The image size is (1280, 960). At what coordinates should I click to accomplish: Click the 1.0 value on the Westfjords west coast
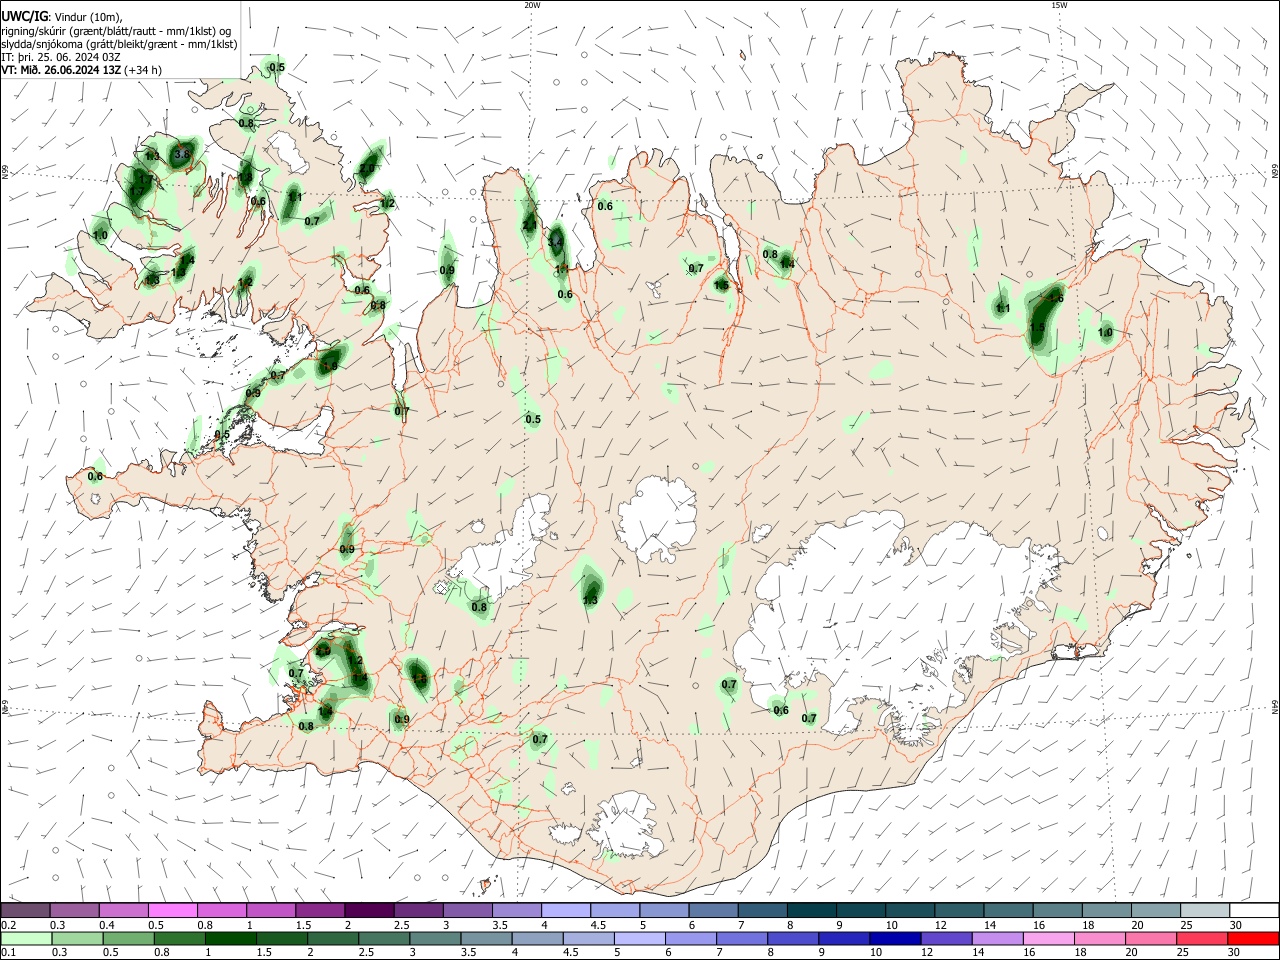[x=100, y=235]
